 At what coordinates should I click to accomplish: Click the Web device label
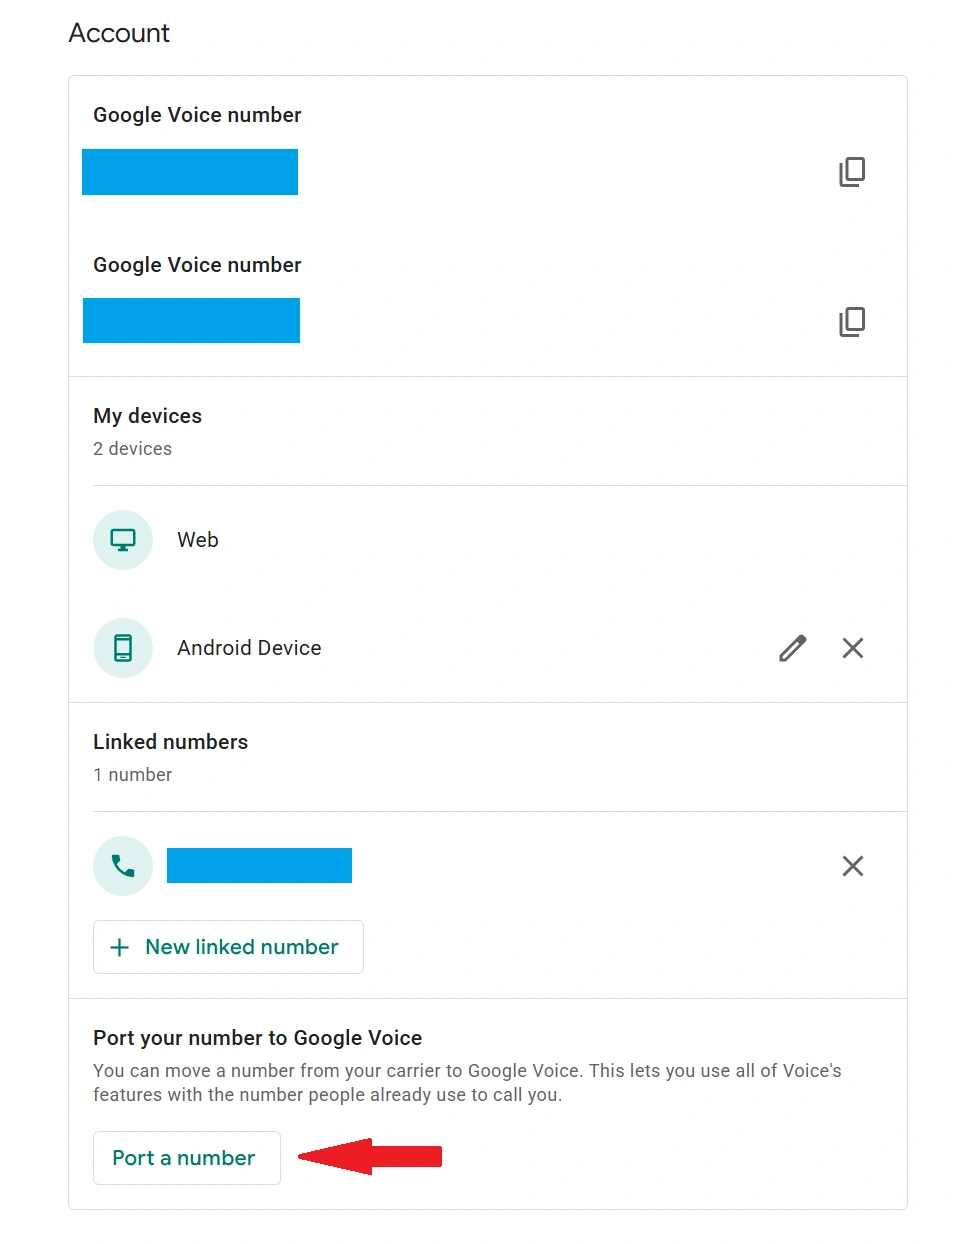pos(198,540)
